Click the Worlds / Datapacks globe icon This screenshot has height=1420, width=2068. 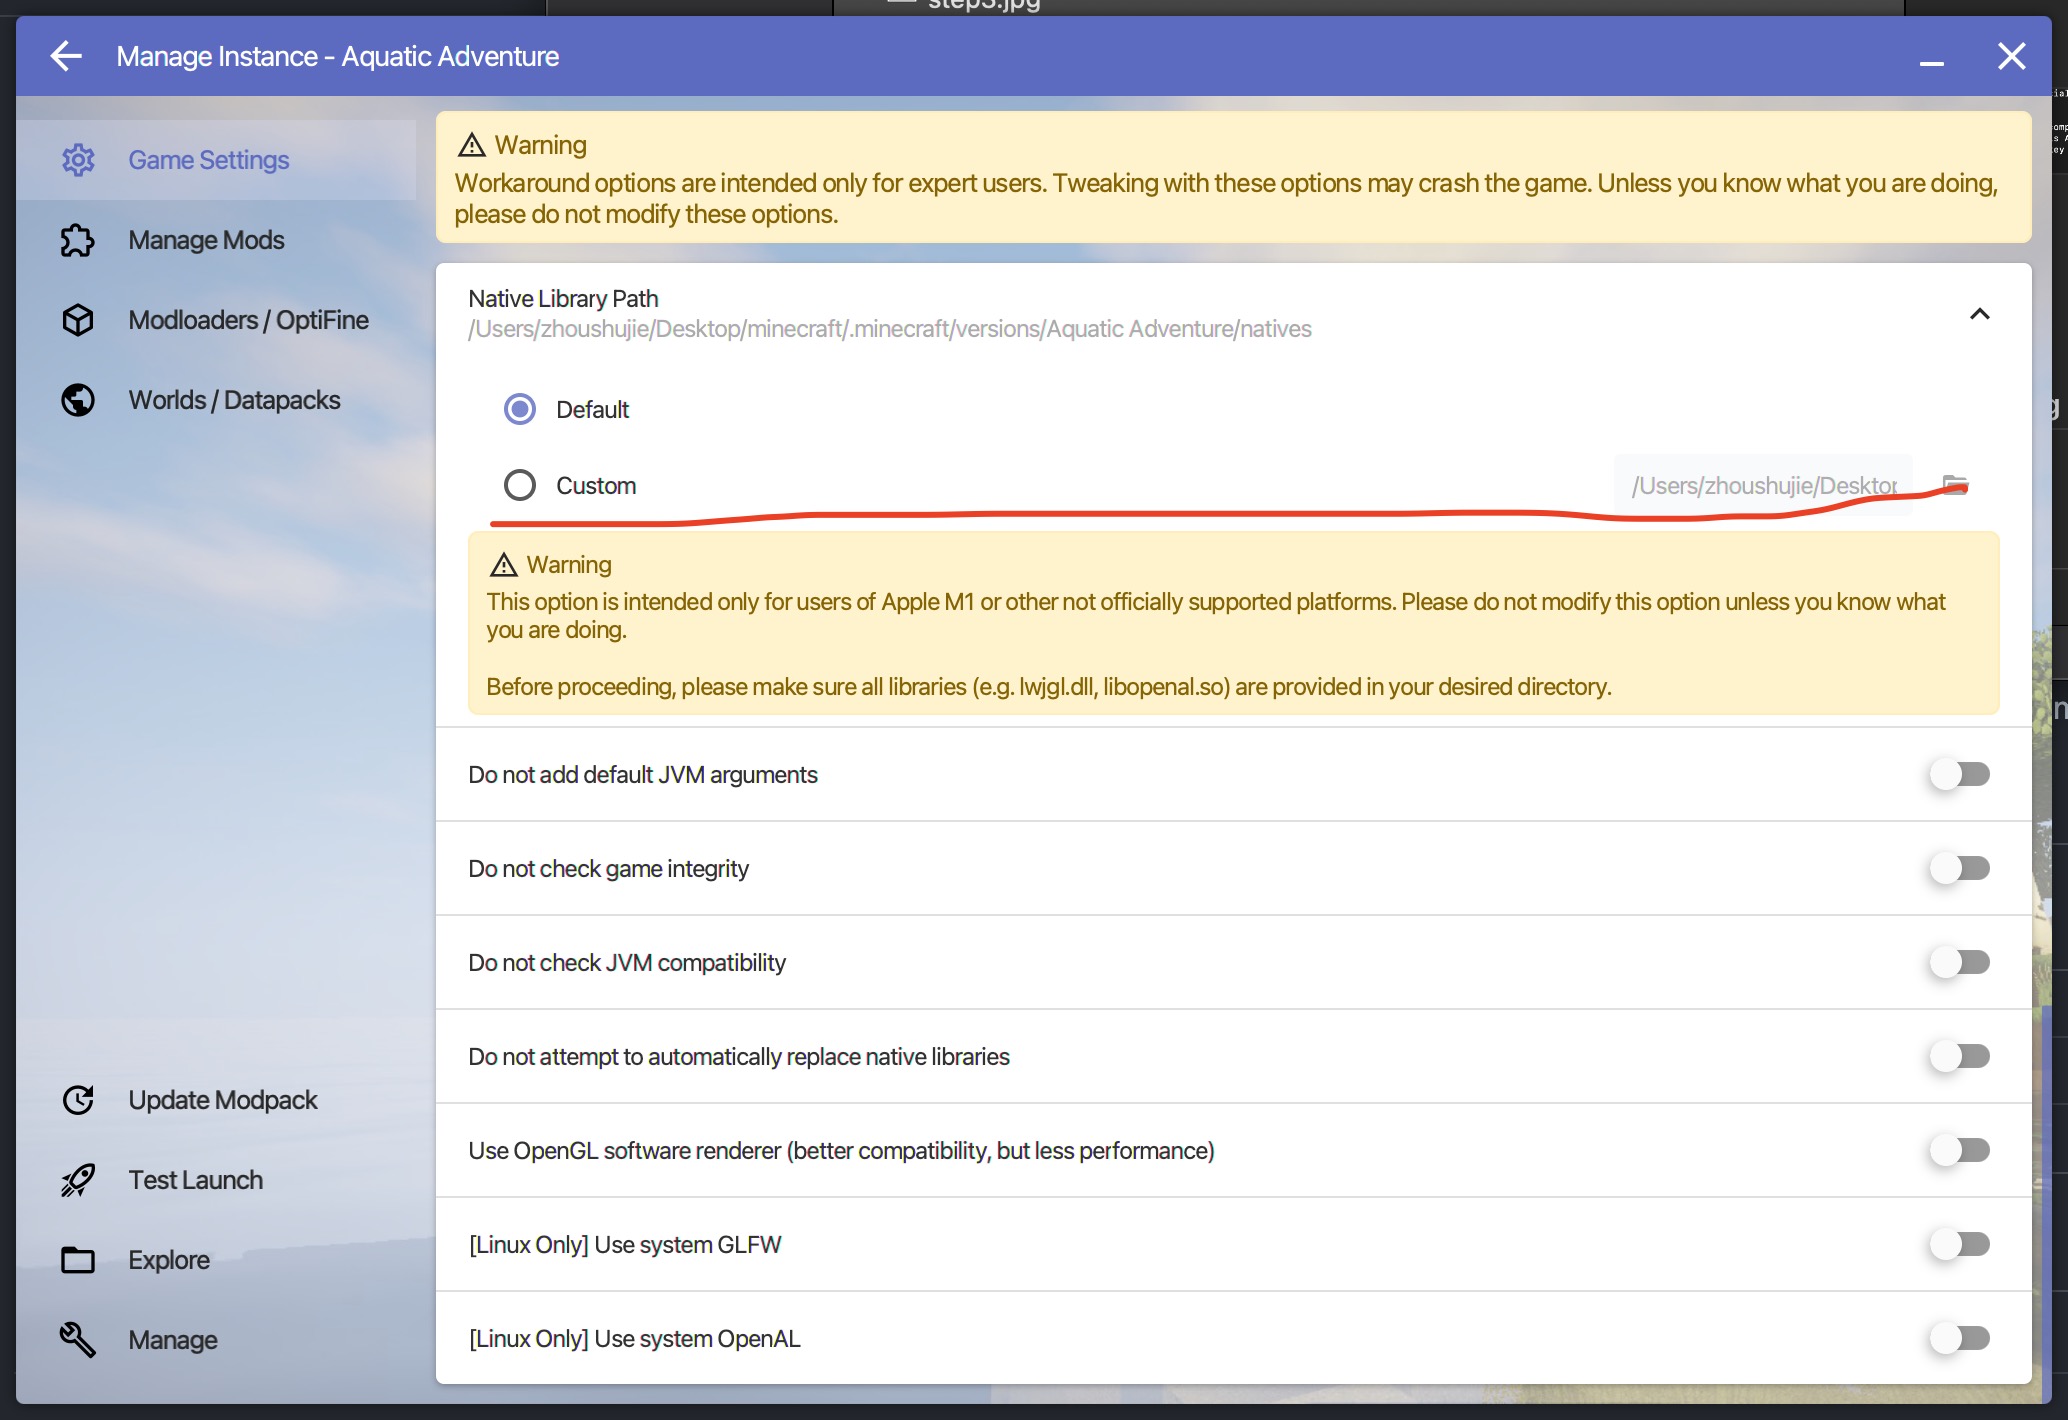click(x=78, y=400)
